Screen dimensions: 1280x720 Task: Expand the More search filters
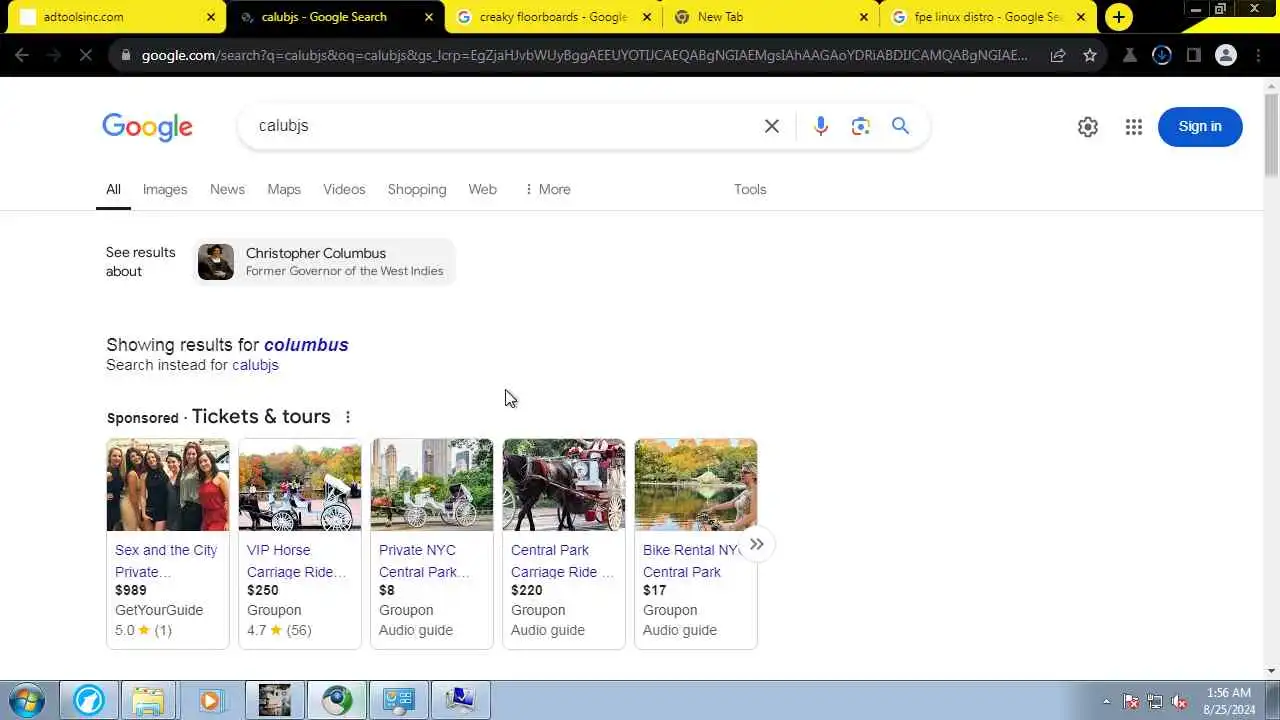(547, 189)
